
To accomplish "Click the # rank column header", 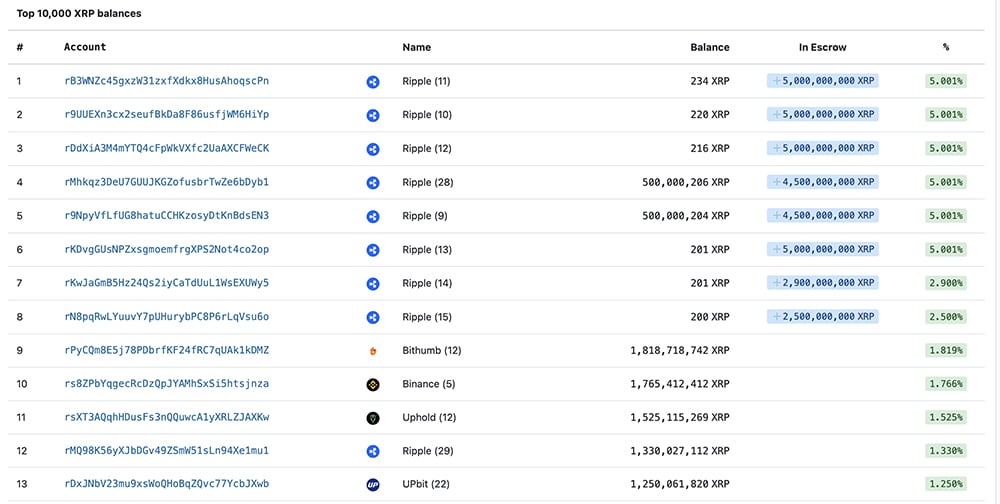I will [20, 47].
